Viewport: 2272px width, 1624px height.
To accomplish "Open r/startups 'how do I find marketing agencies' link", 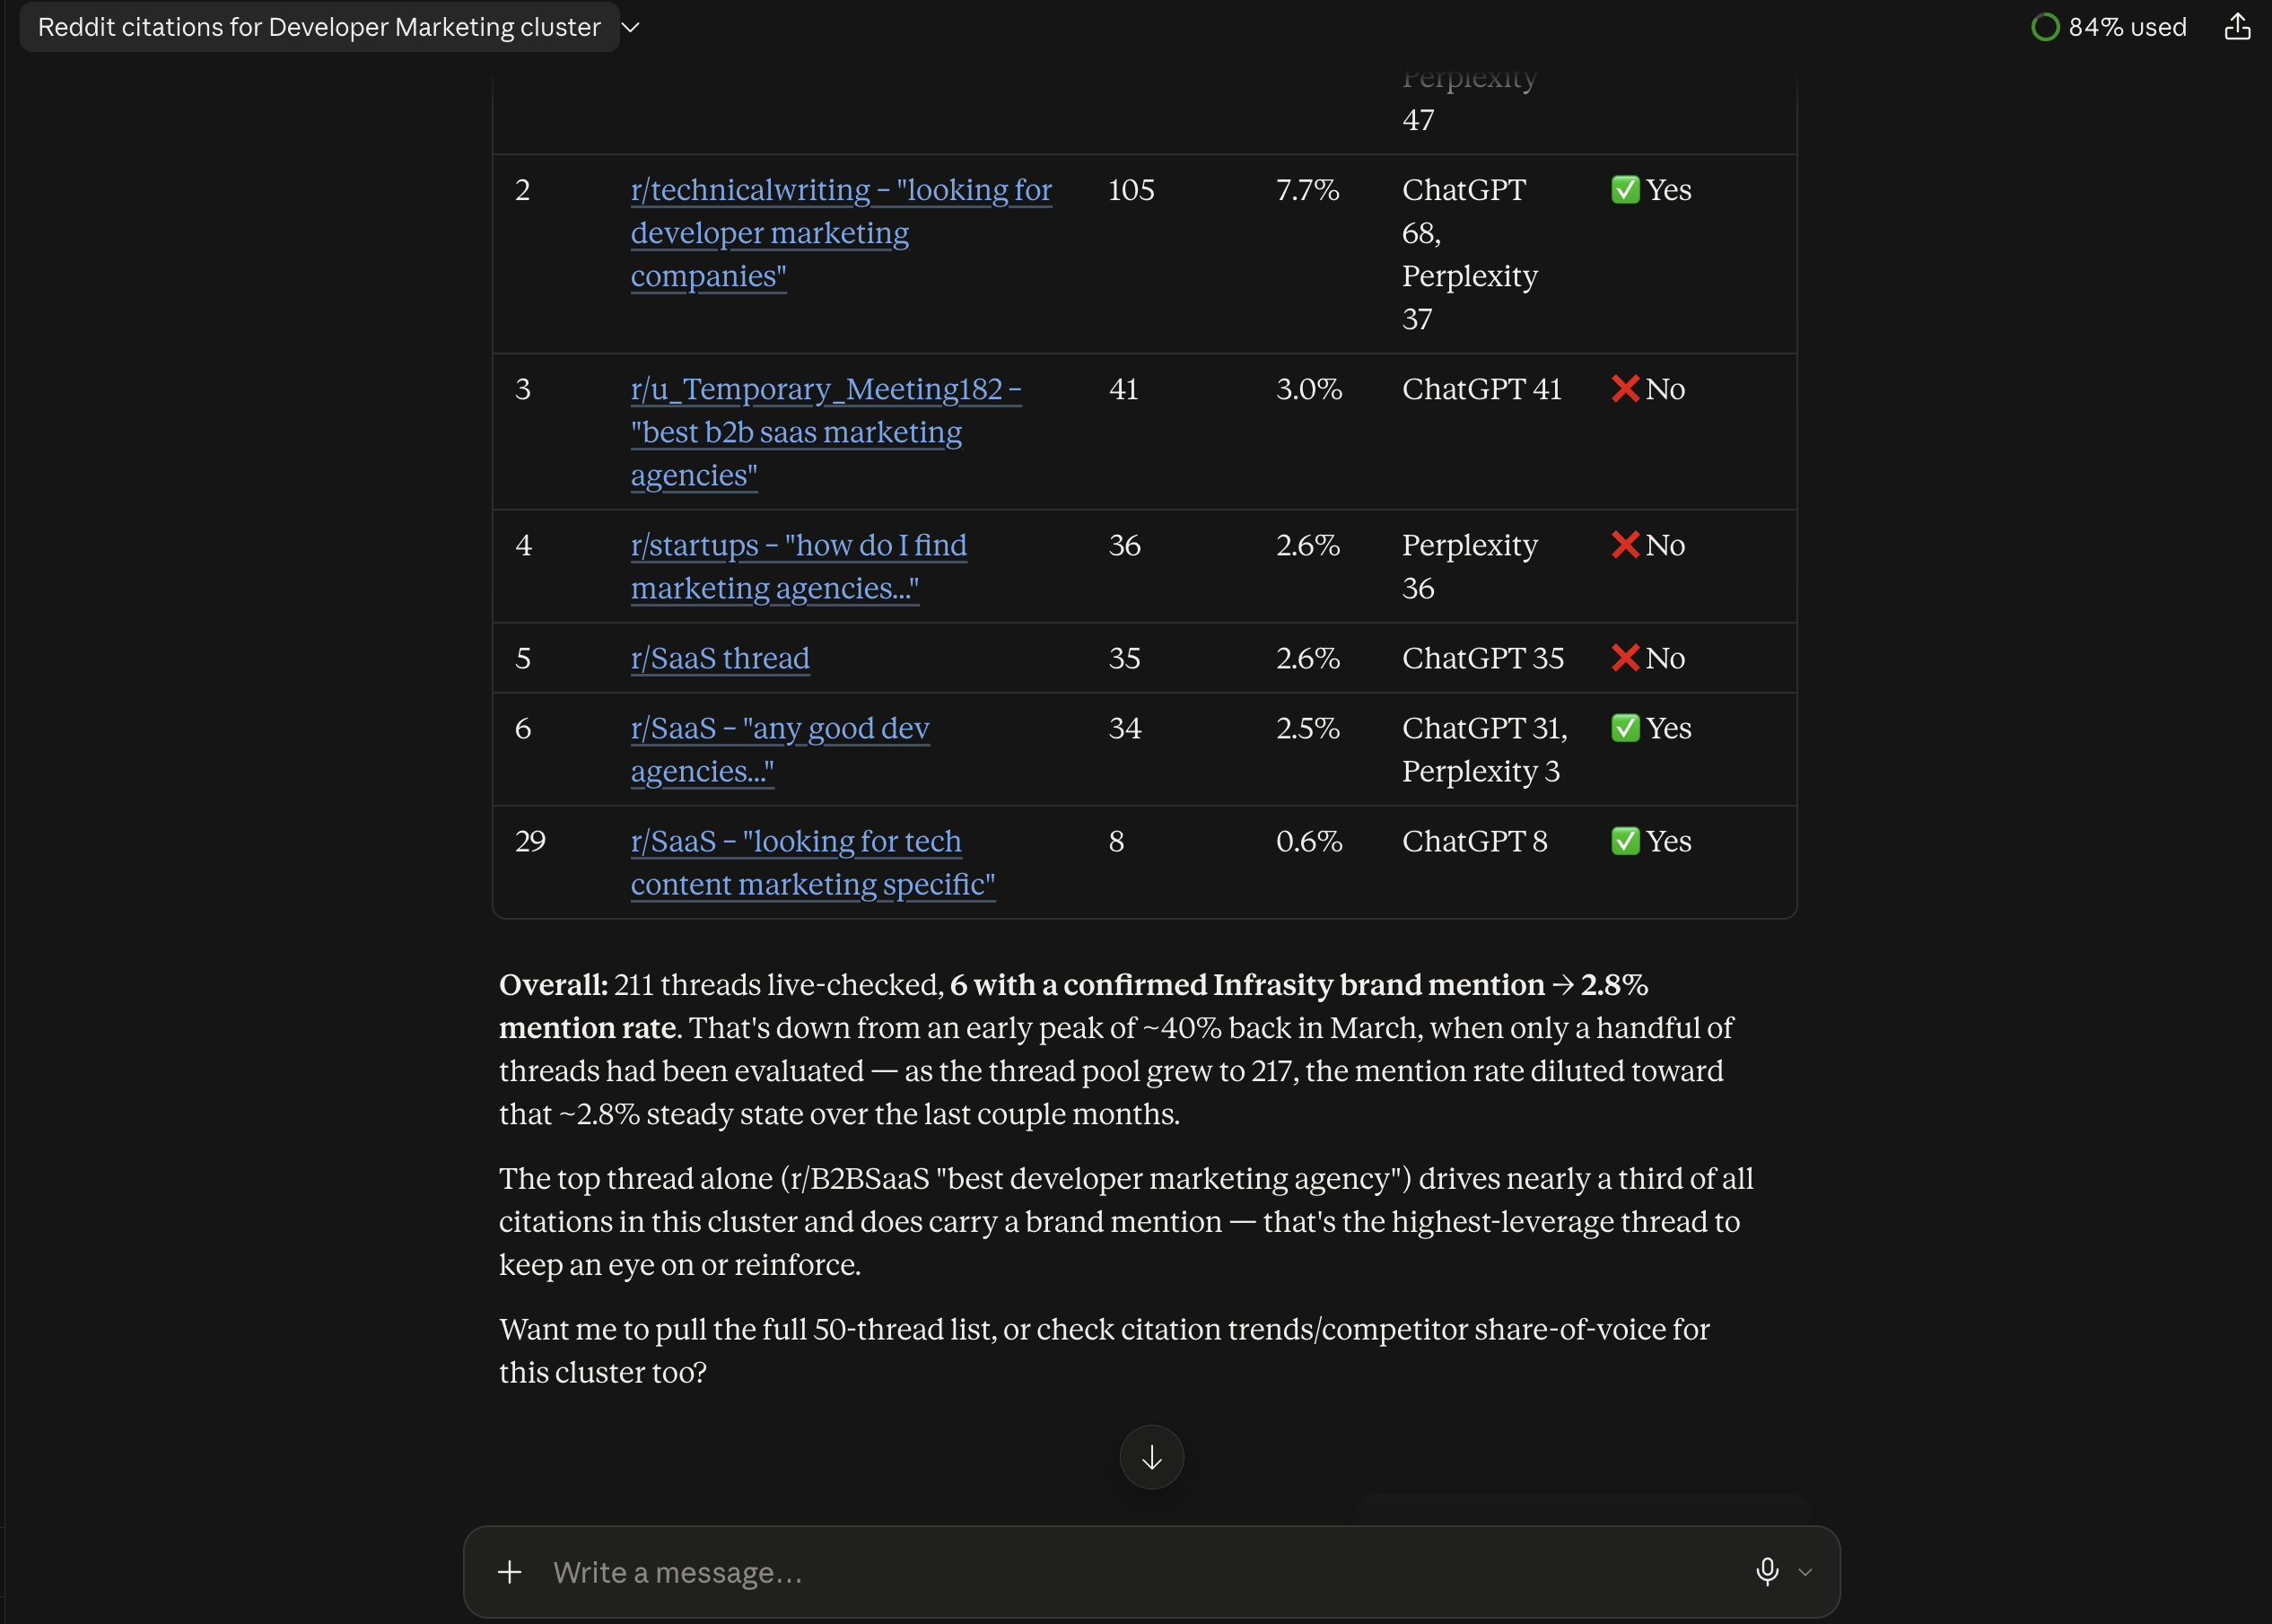I will [798, 567].
